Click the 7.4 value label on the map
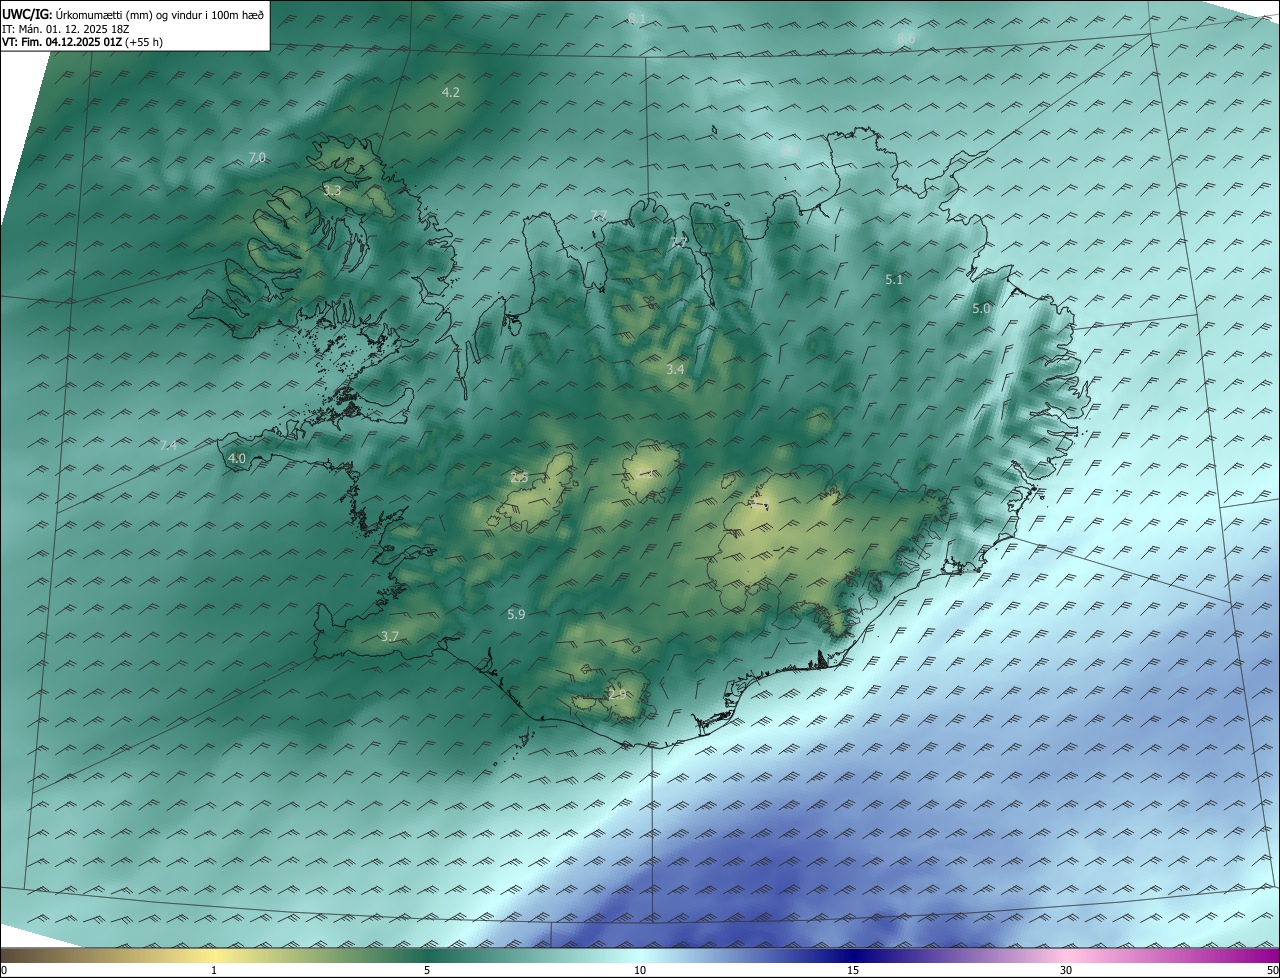1280x978 pixels. [168, 446]
